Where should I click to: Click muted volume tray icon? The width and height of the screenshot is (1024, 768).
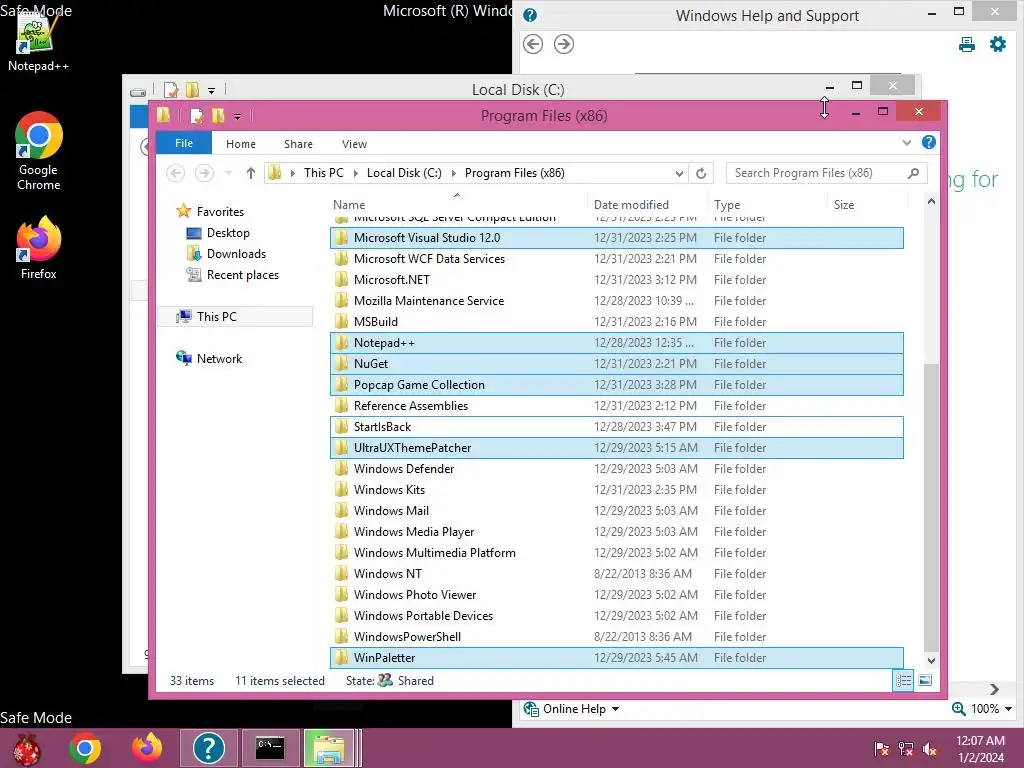930,749
